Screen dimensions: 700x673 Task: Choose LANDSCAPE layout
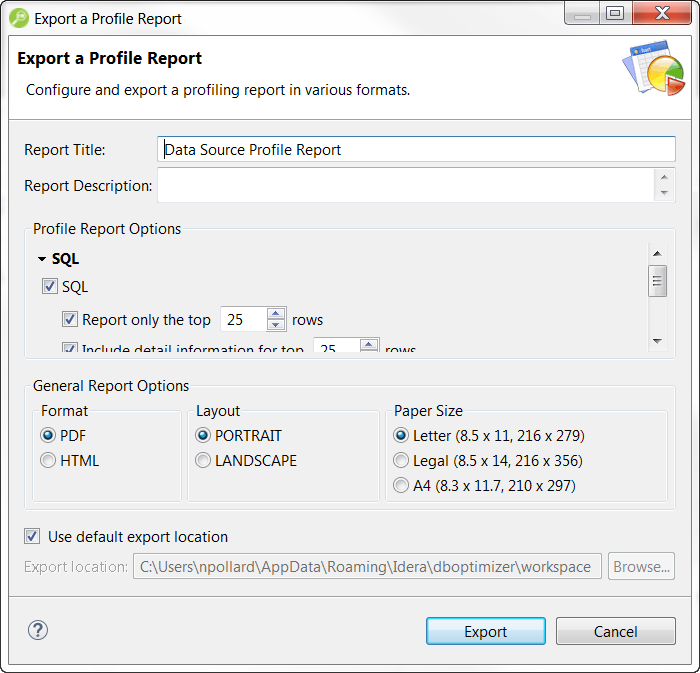(x=204, y=461)
